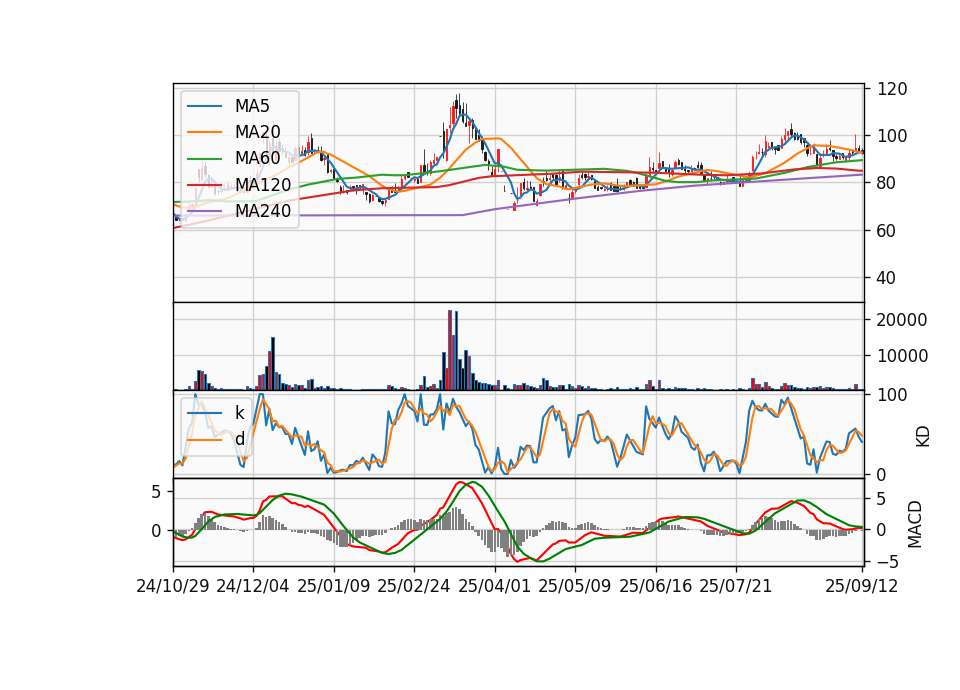Click the orange MA20 legend line sample

(204, 132)
